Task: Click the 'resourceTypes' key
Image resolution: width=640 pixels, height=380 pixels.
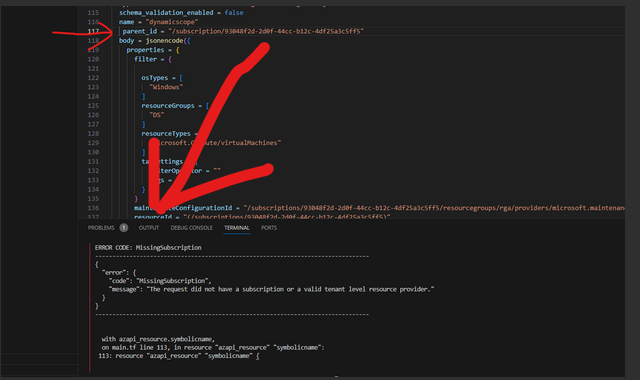Action: pos(166,133)
